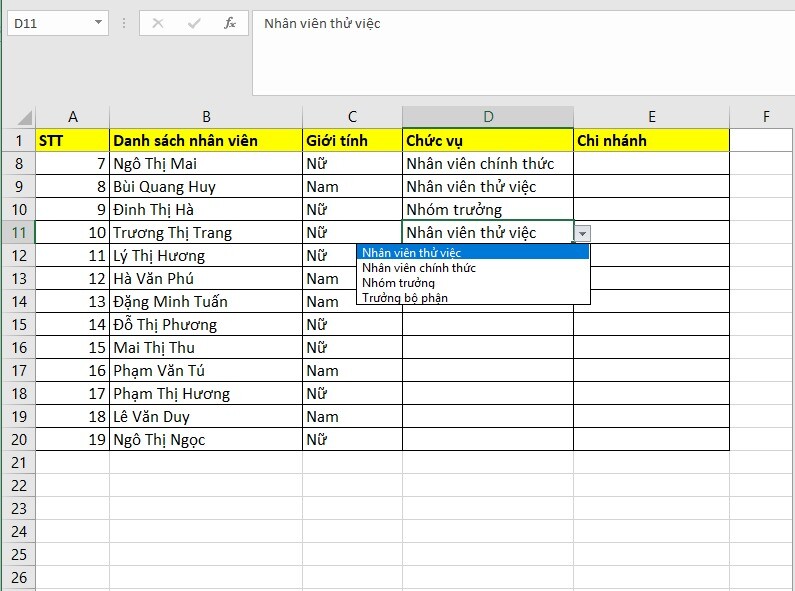795x591 pixels.
Task: Select column A header
Action: point(73,117)
